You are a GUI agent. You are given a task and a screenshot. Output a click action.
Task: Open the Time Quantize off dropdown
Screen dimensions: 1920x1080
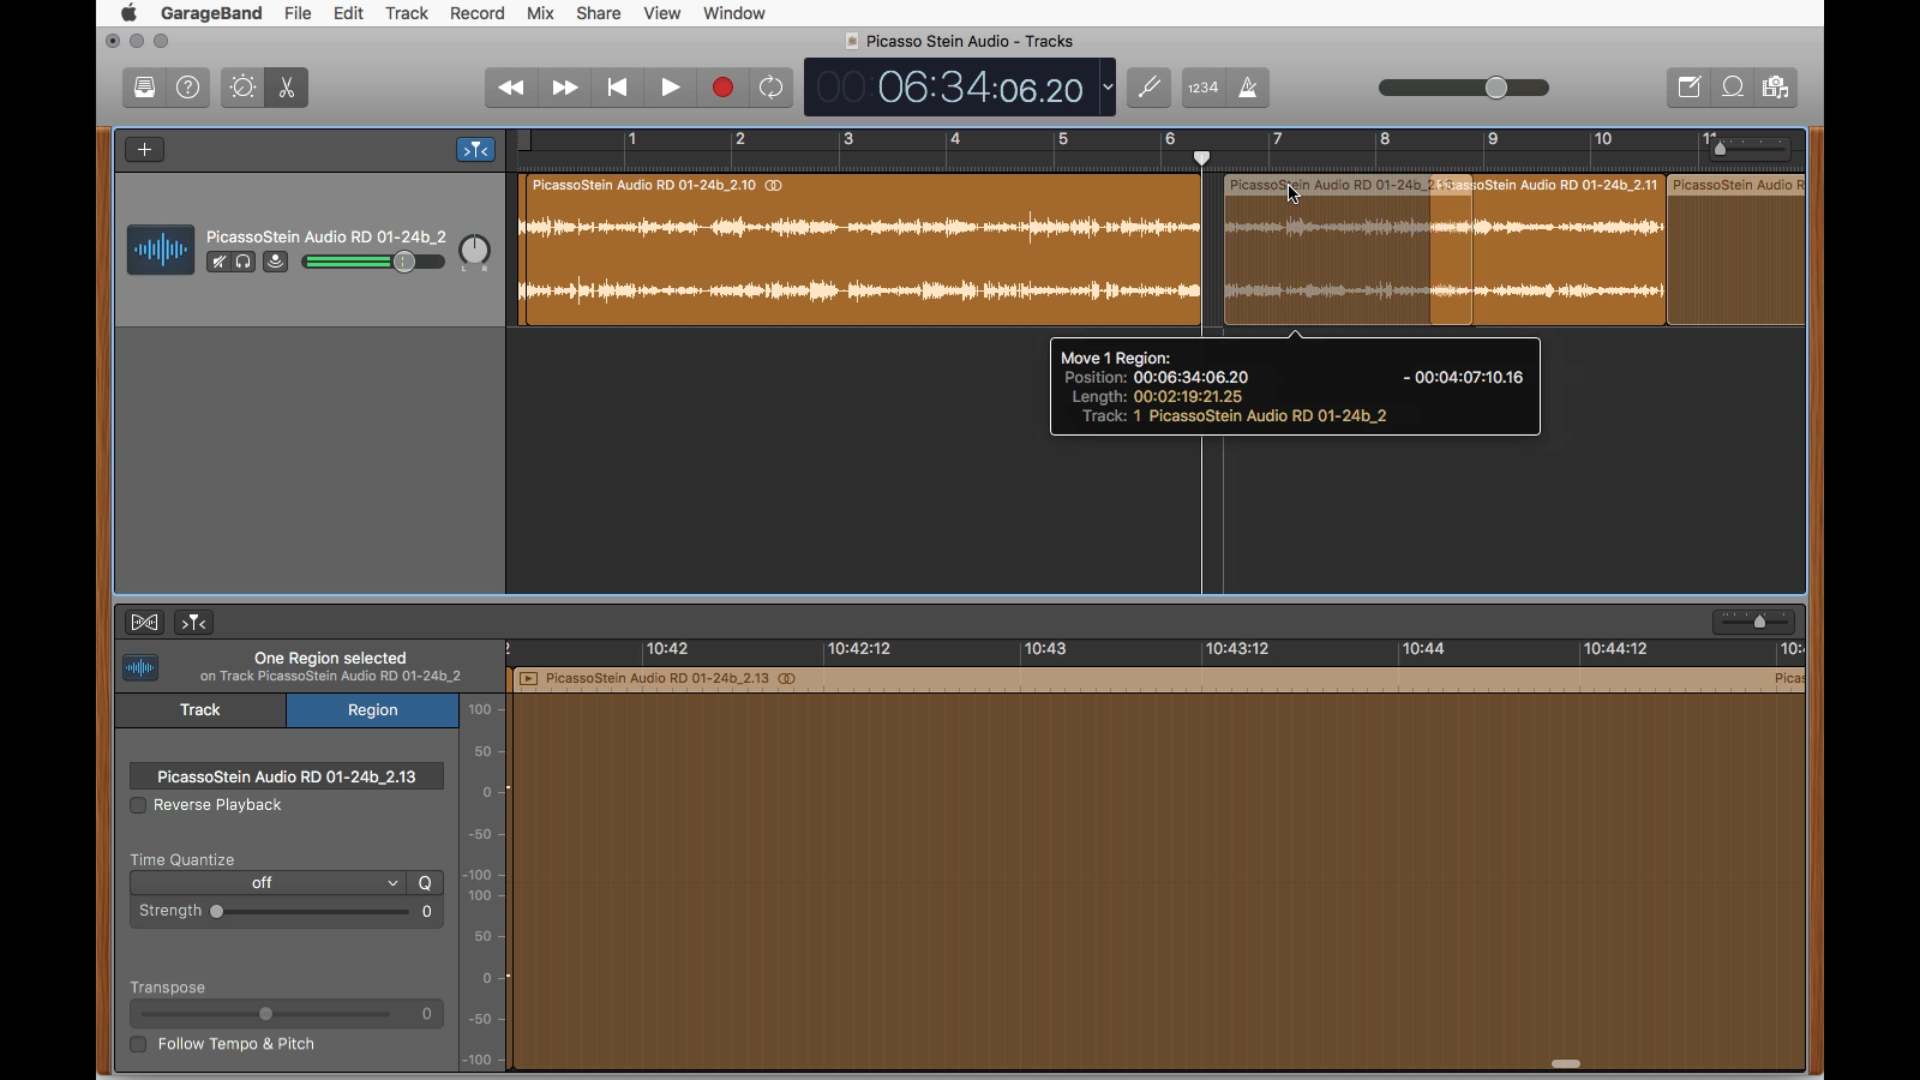[268, 884]
